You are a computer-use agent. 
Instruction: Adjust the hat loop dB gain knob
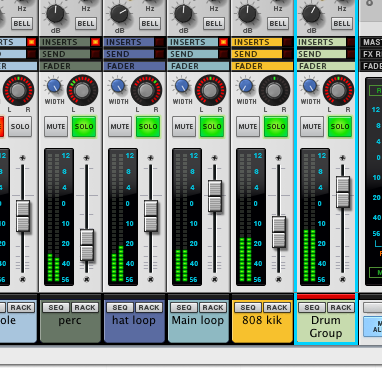pos(120,14)
